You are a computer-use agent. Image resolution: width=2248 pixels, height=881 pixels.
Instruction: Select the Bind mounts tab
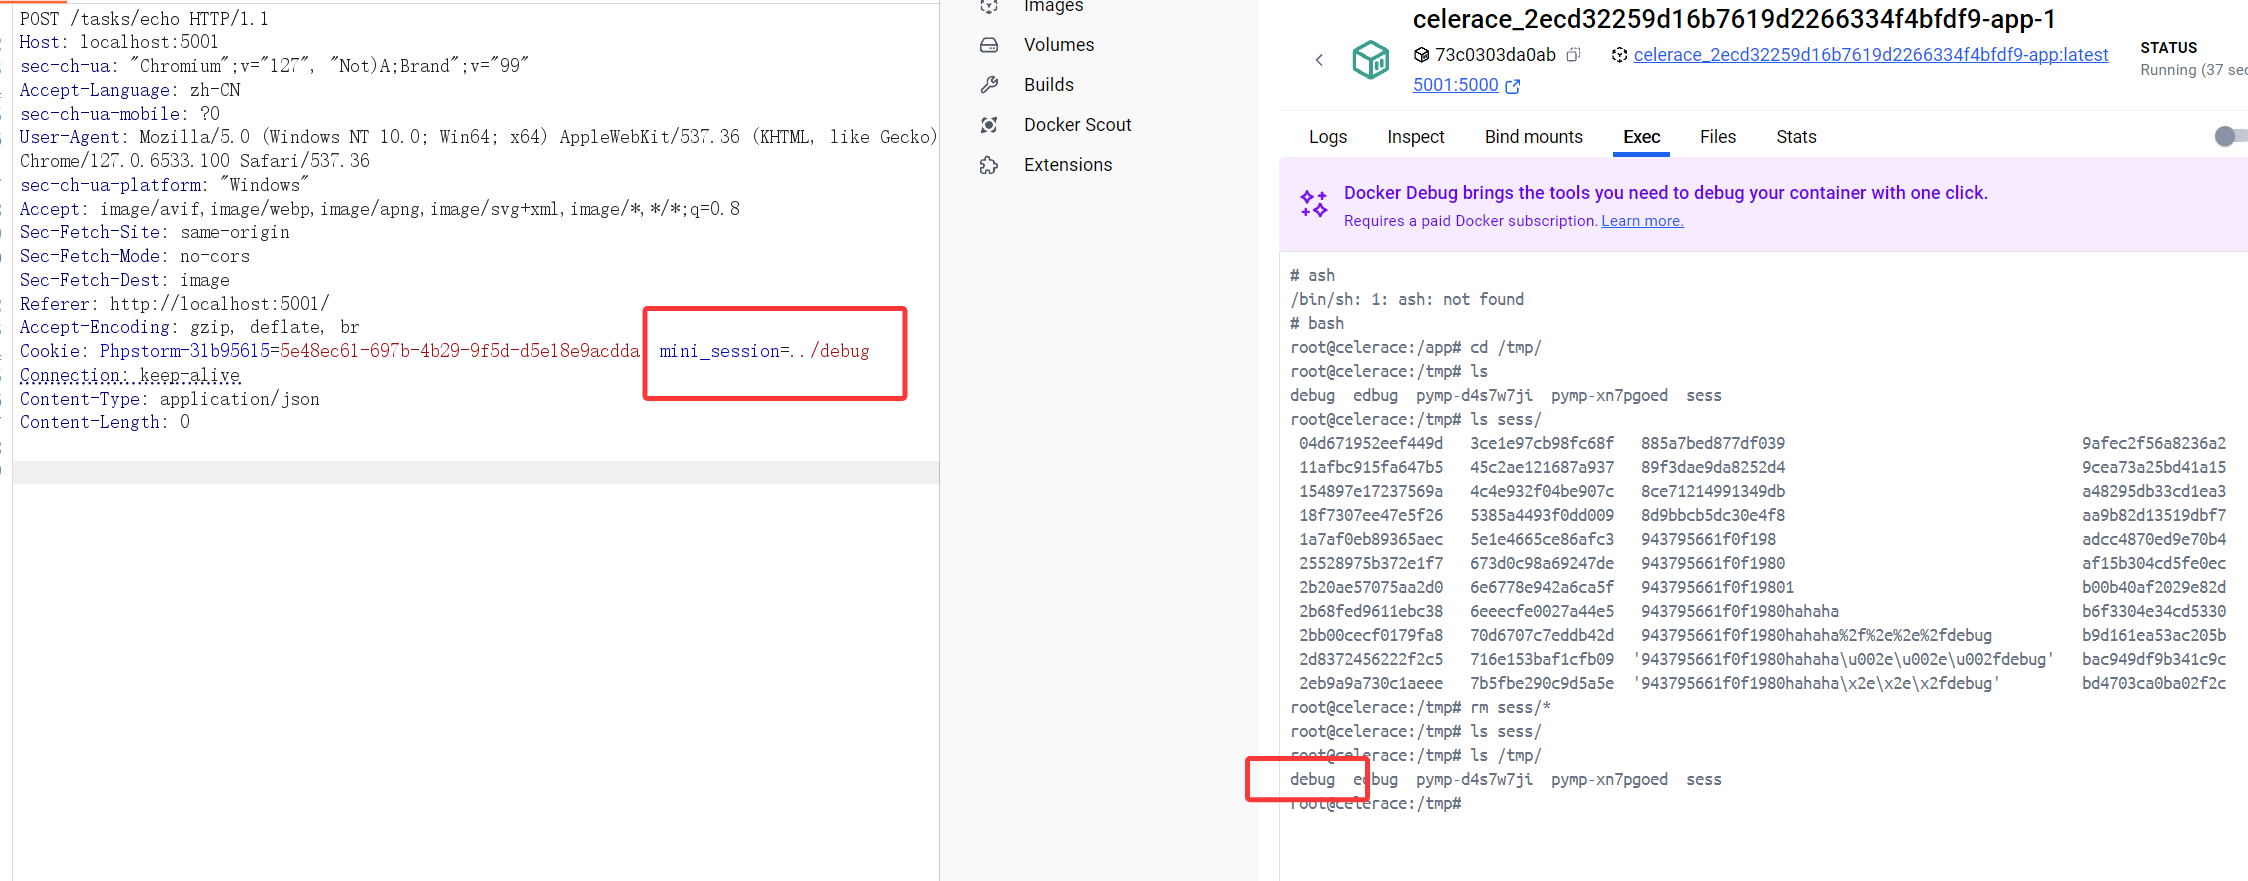coord(1533,137)
